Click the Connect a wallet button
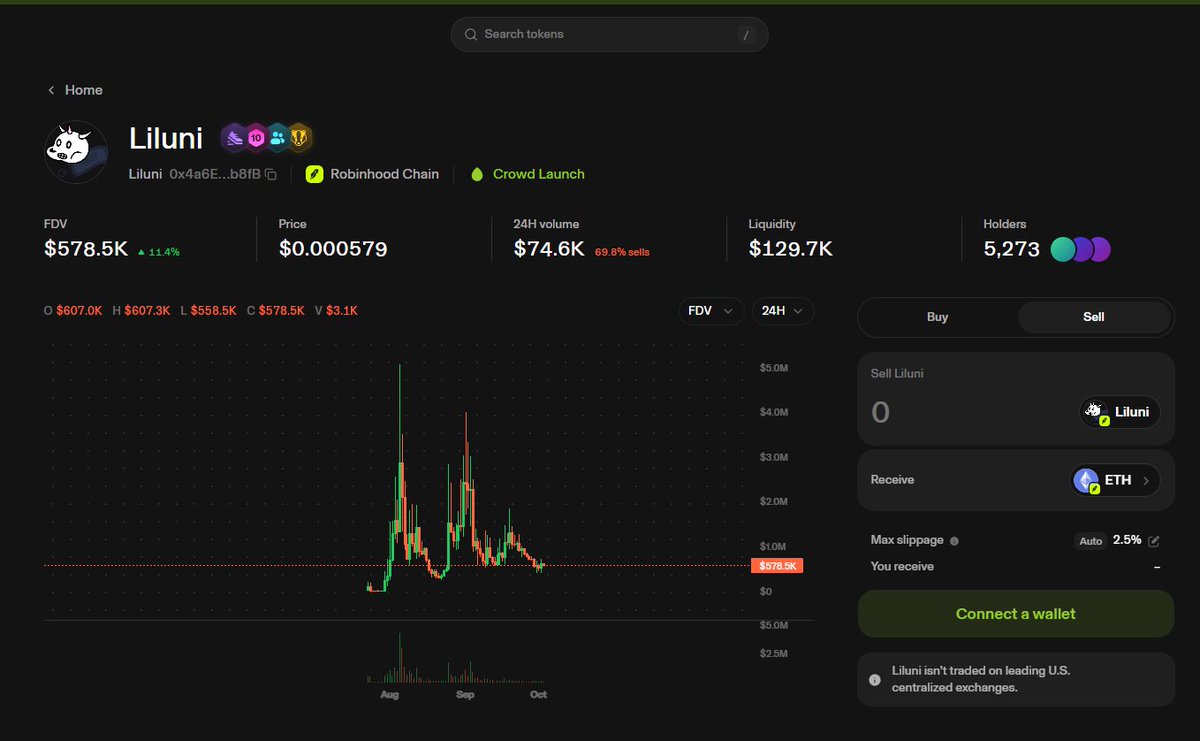 pyautogui.click(x=1016, y=614)
